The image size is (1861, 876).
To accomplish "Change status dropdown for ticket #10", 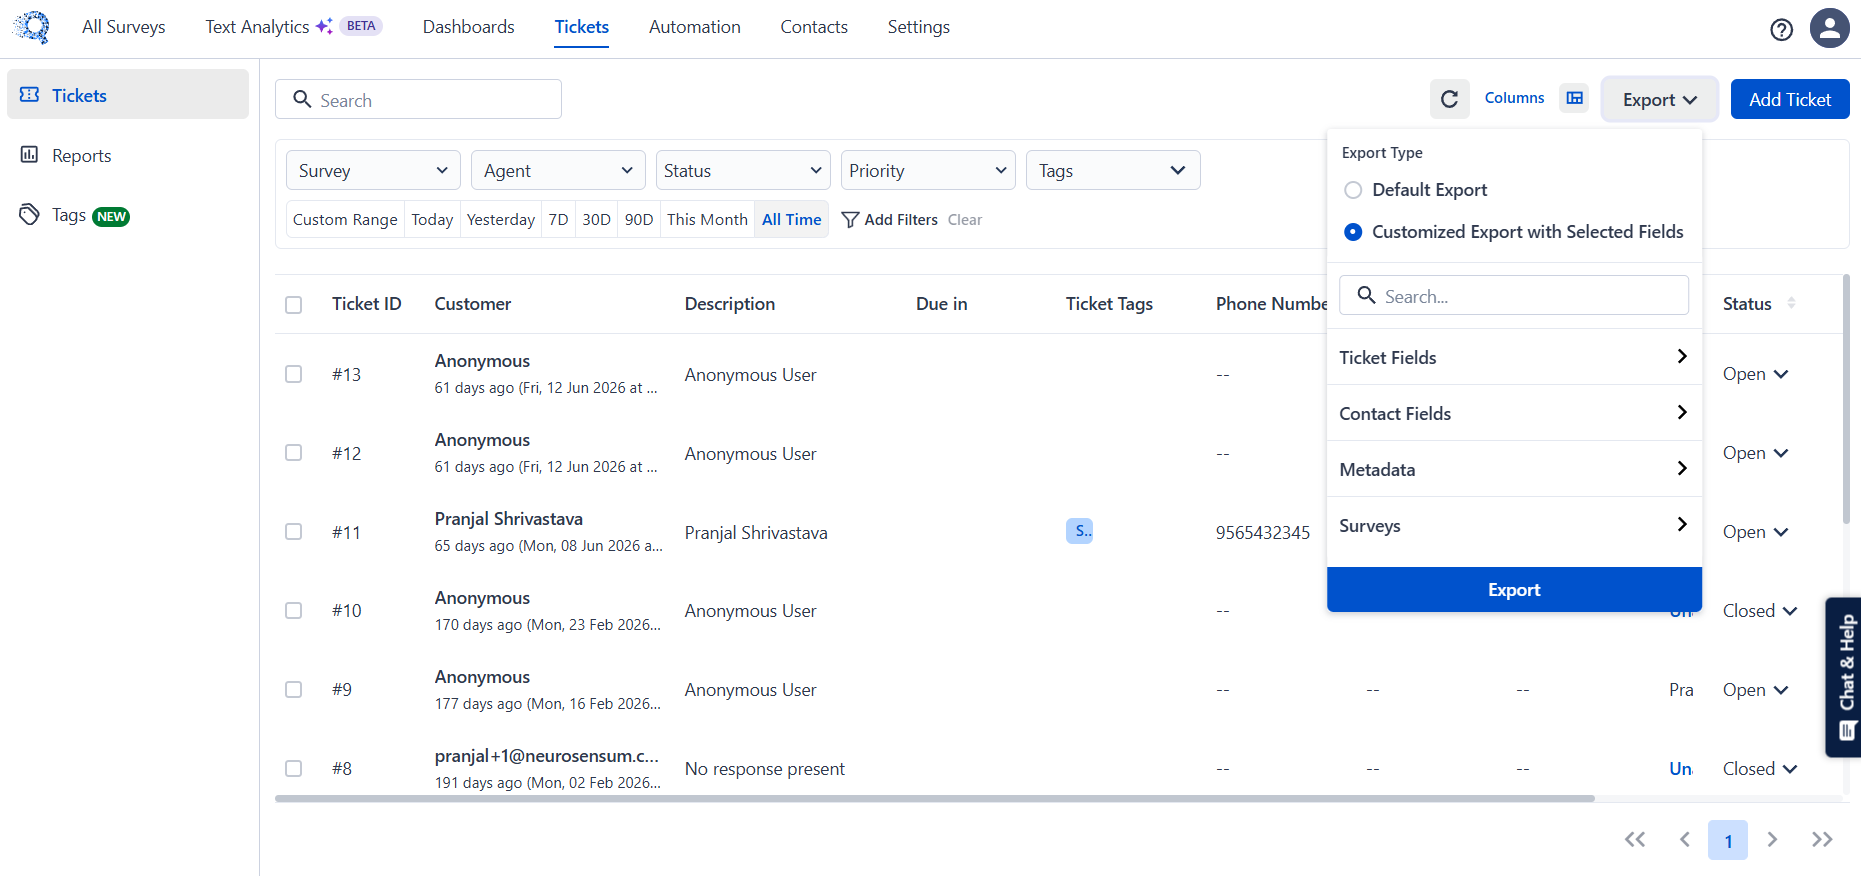I will (1760, 610).
